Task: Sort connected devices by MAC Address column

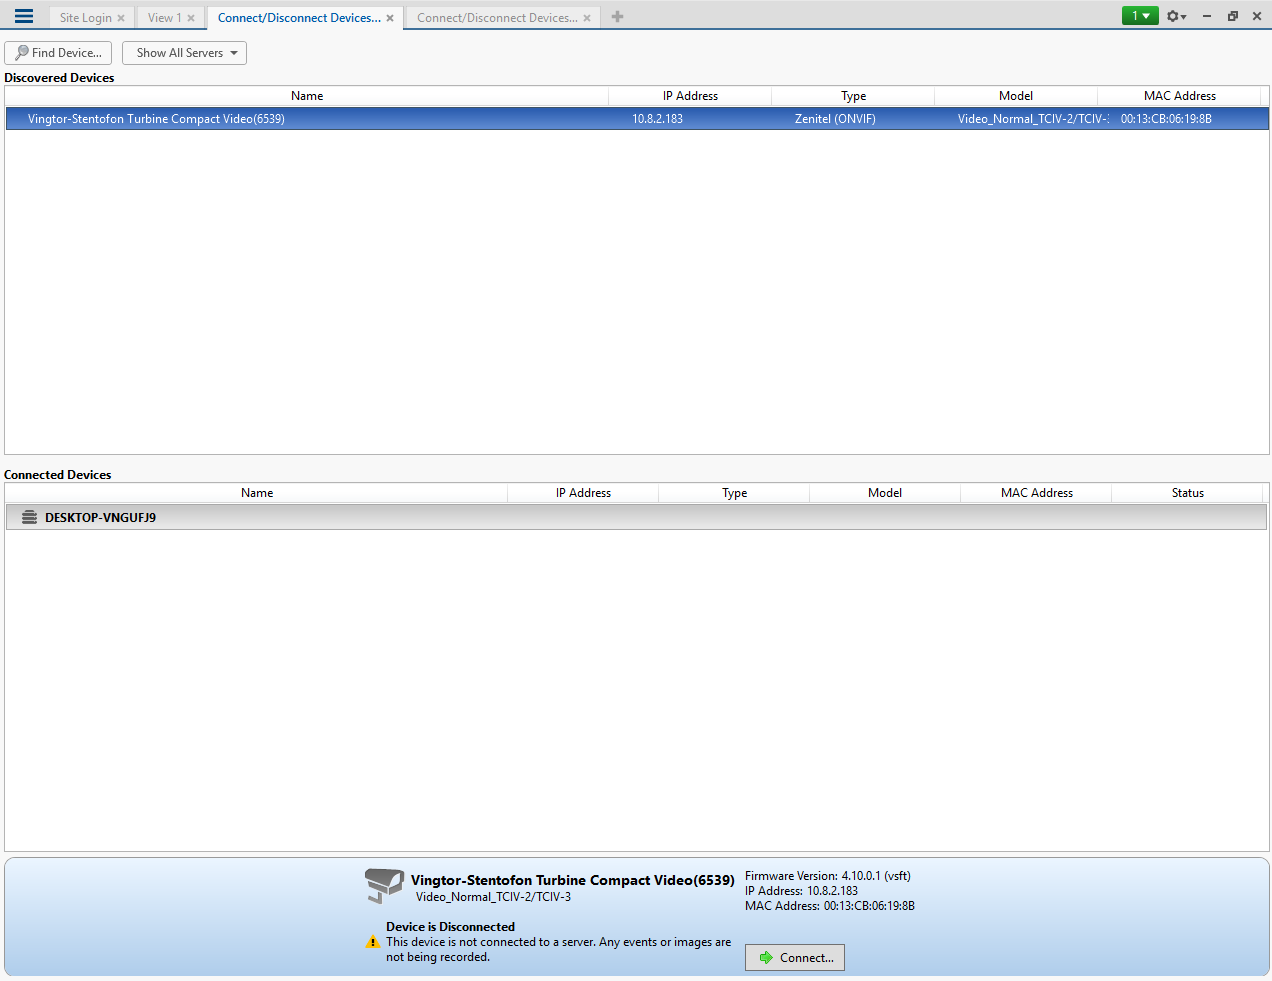Action: 1036,493
